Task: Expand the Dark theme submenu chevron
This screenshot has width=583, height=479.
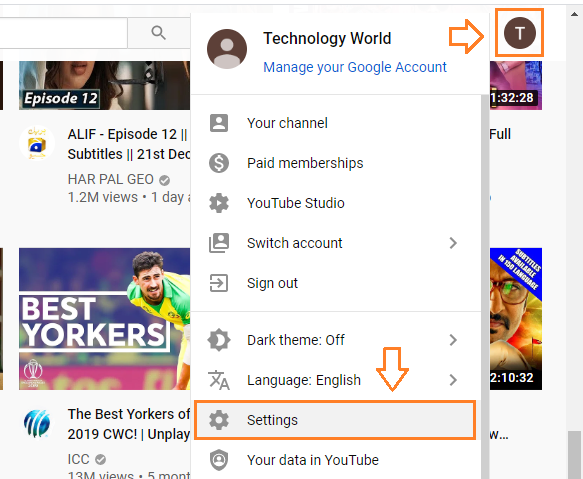Action: pyautogui.click(x=453, y=340)
